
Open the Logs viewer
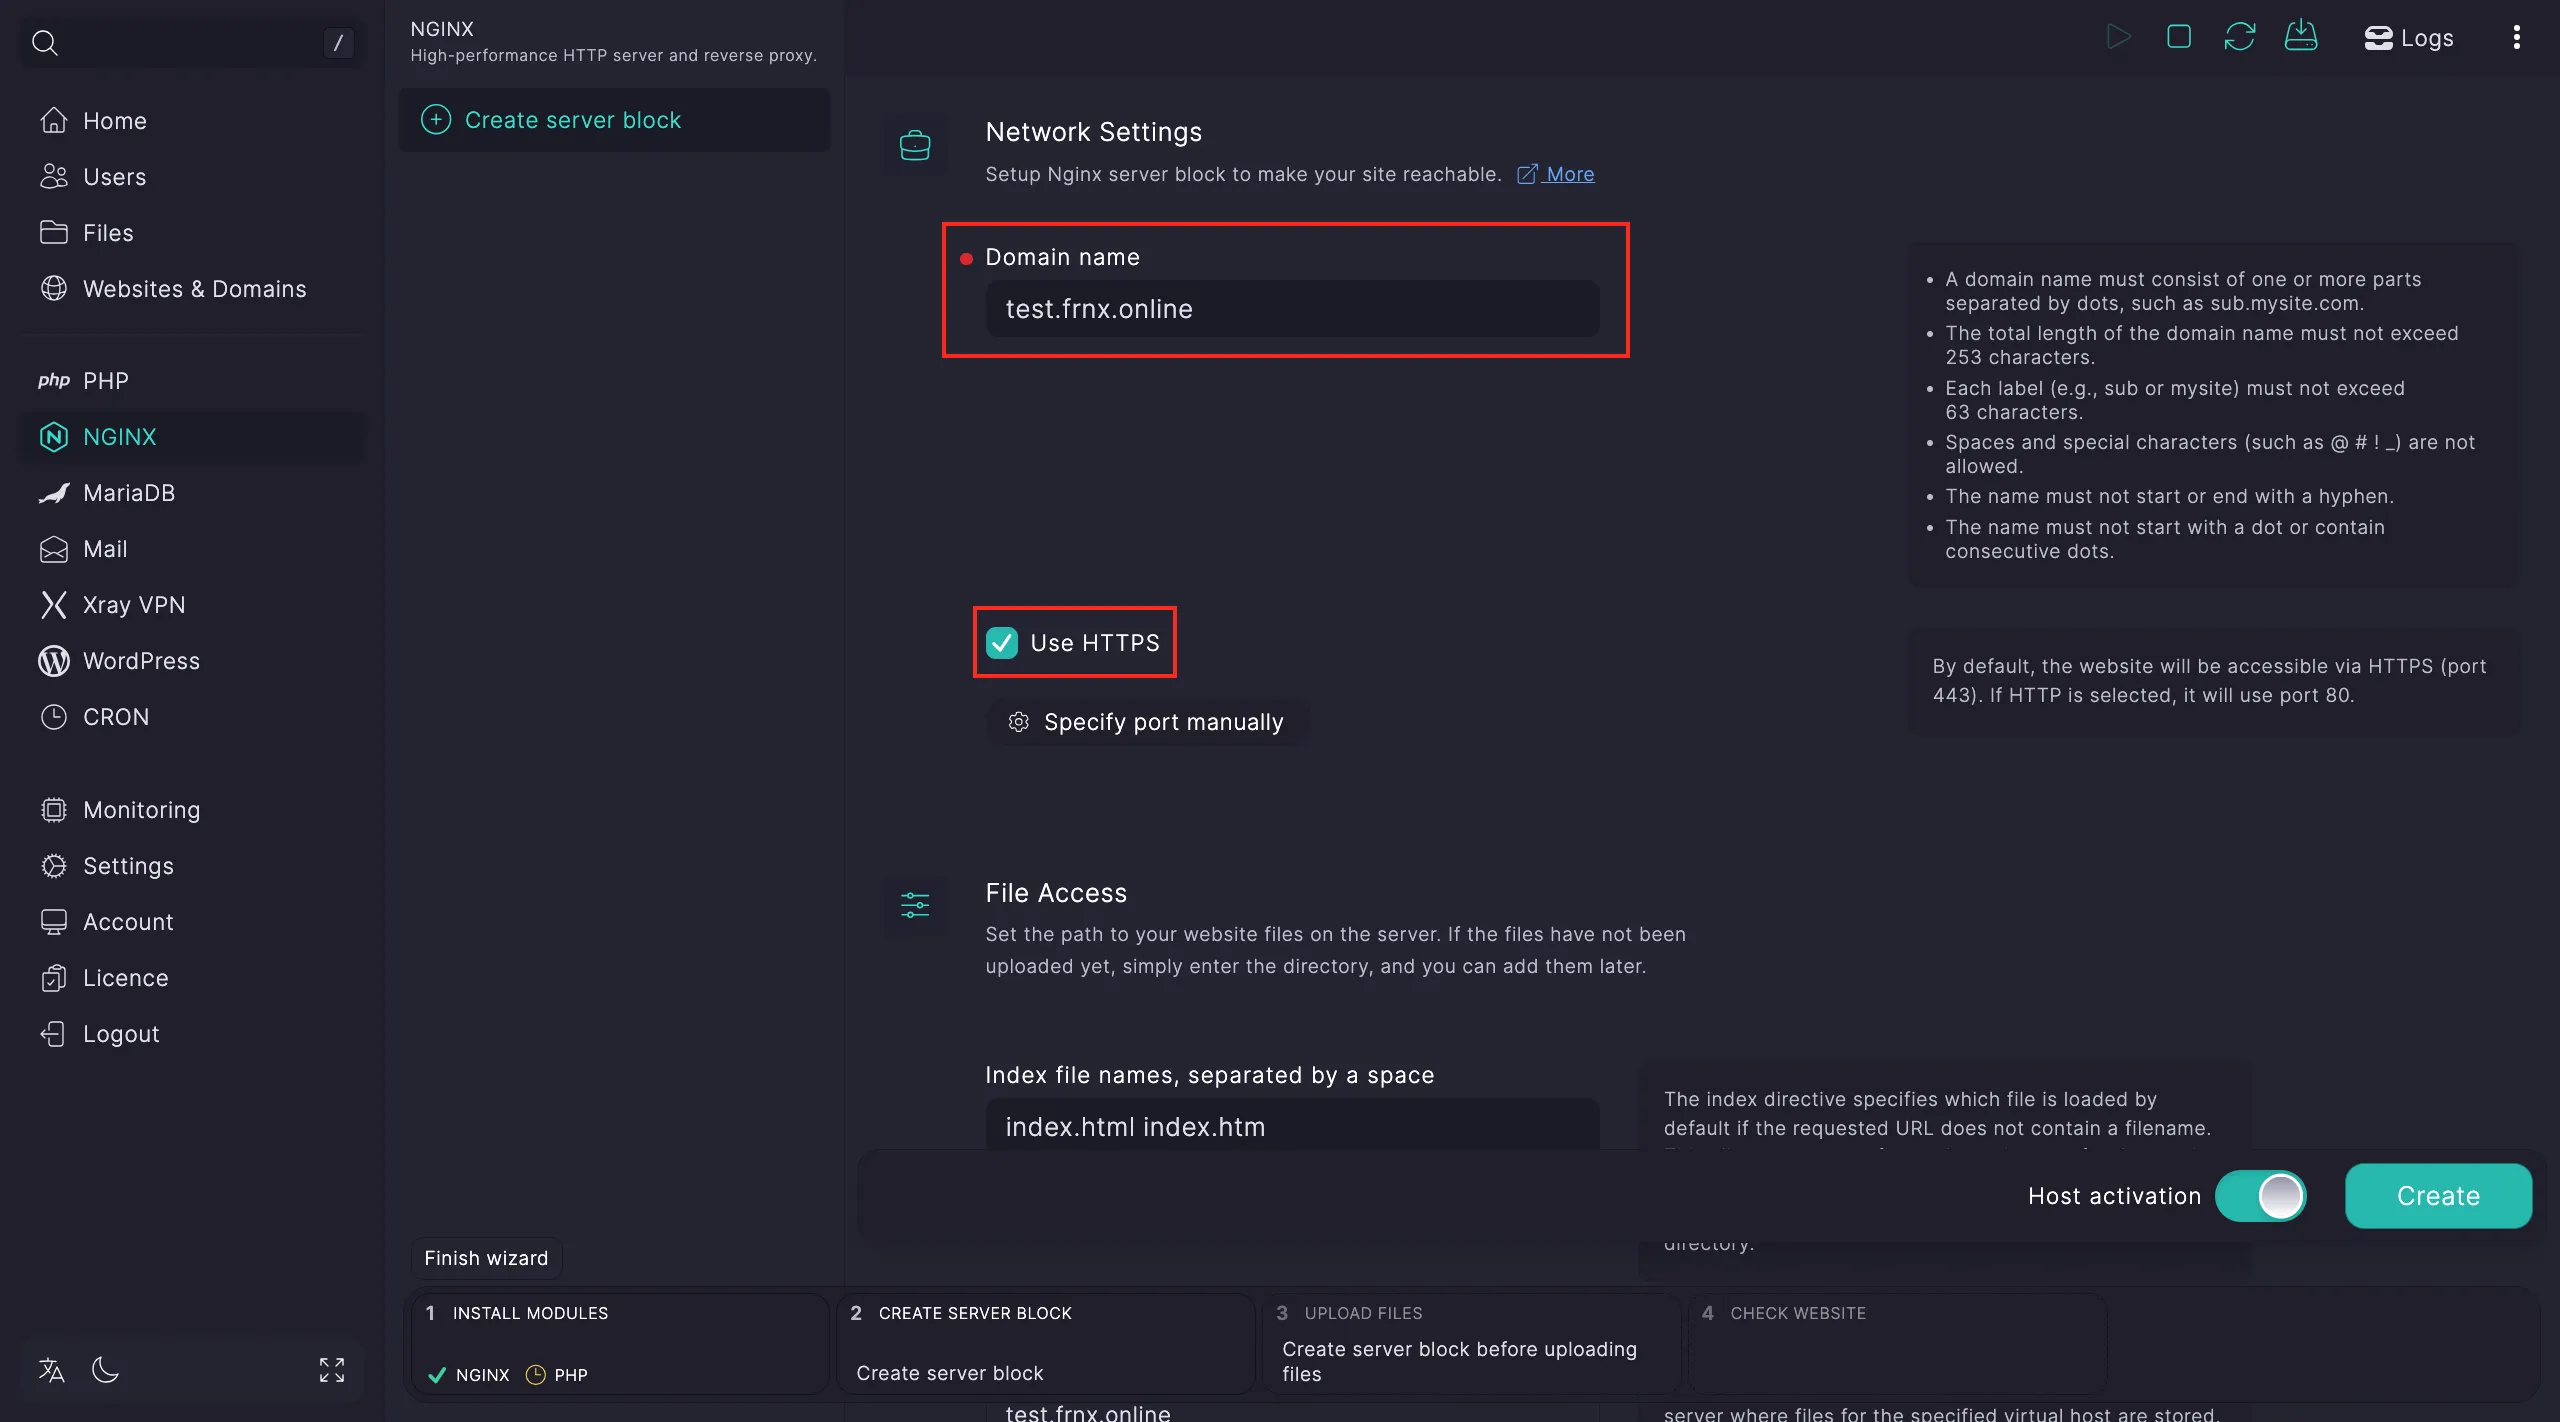pyautogui.click(x=2409, y=38)
